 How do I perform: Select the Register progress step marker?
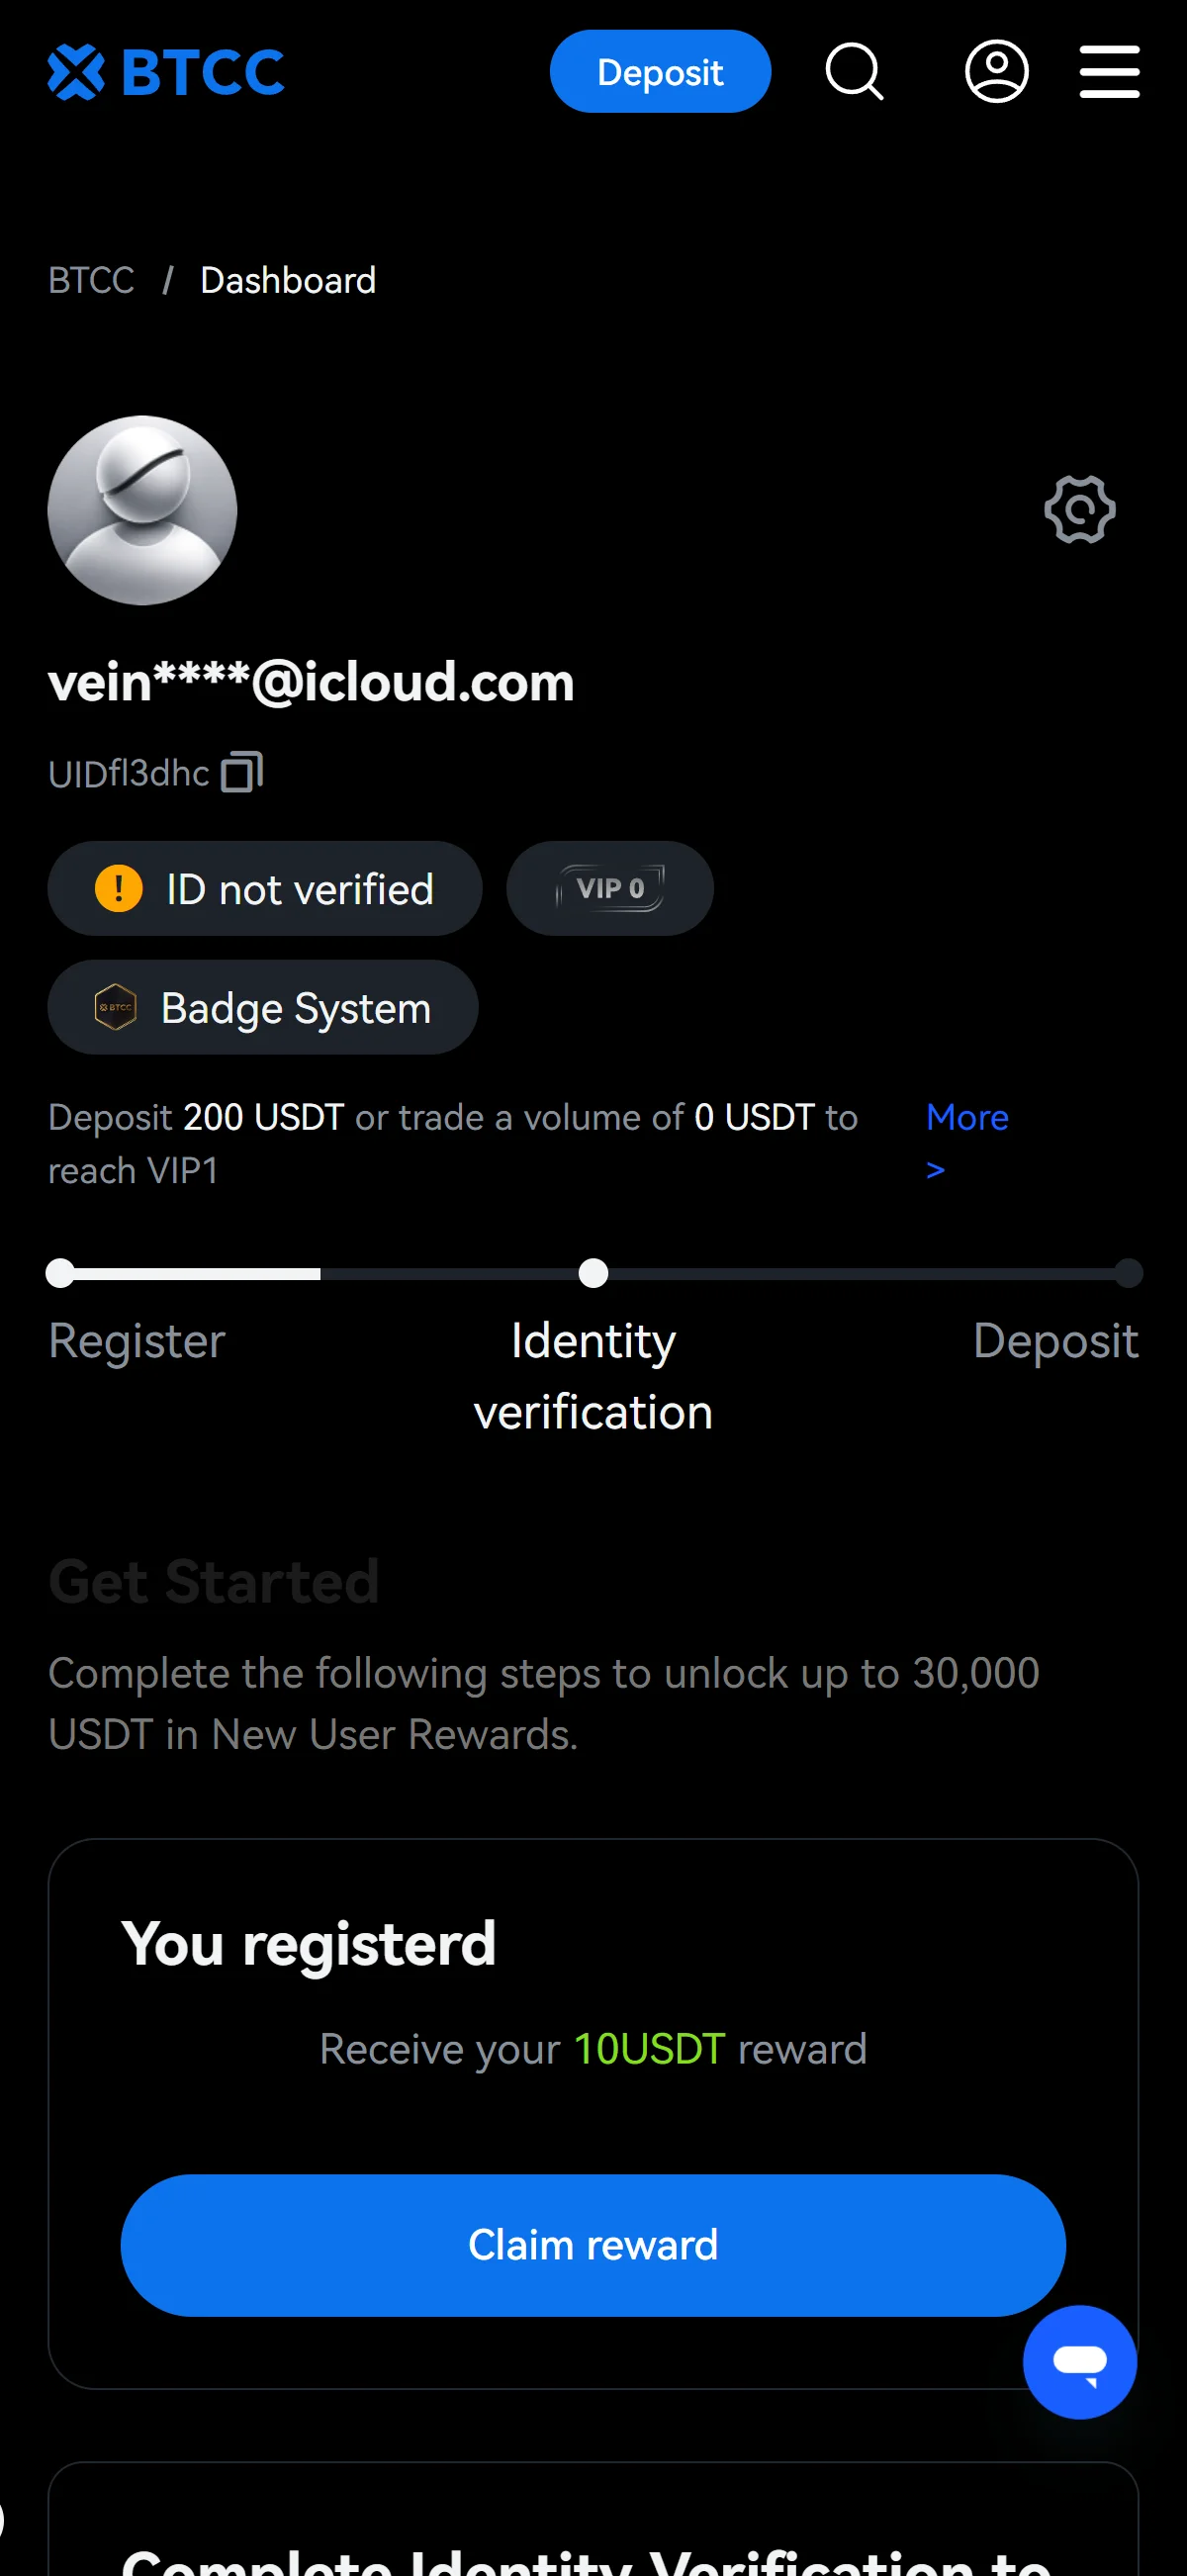(x=61, y=1273)
